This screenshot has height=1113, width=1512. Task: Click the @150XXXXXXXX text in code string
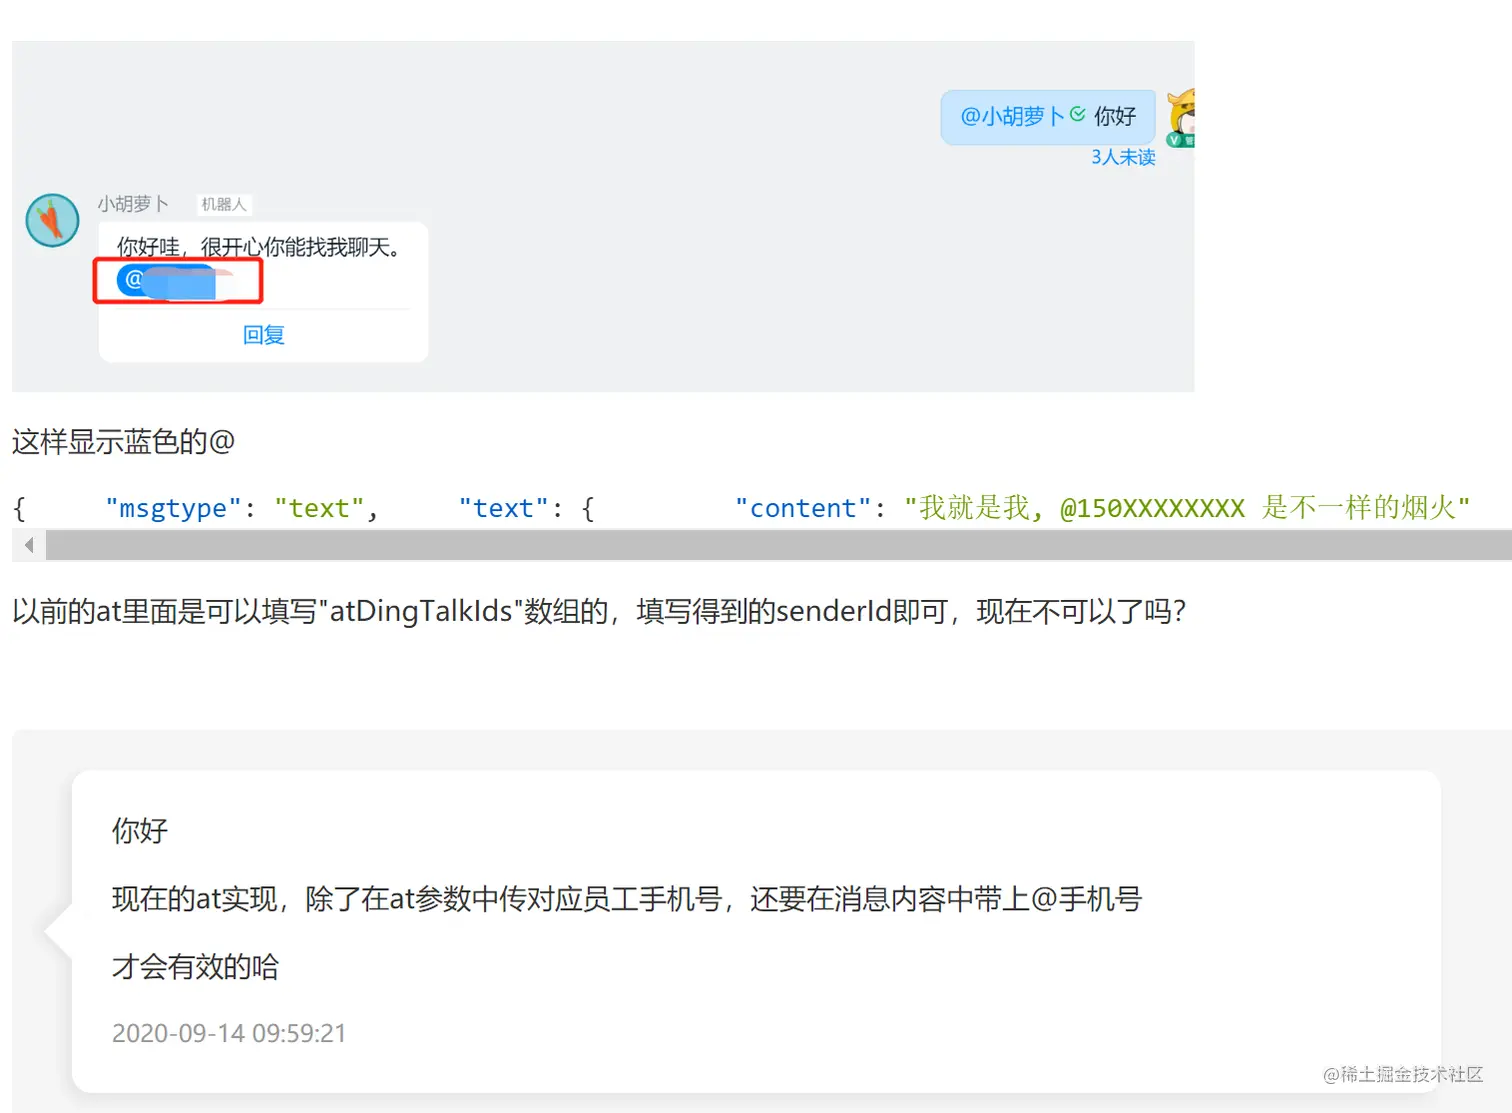pyautogui.click(x=1152, y=508)
